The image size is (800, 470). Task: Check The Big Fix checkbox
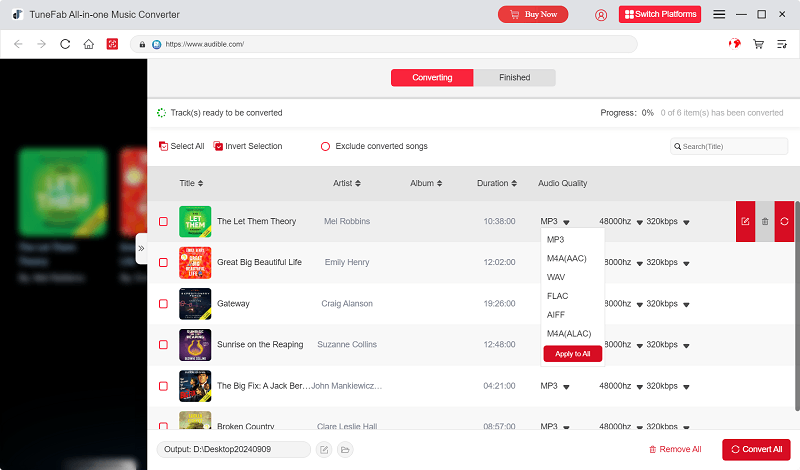(163, 386)
